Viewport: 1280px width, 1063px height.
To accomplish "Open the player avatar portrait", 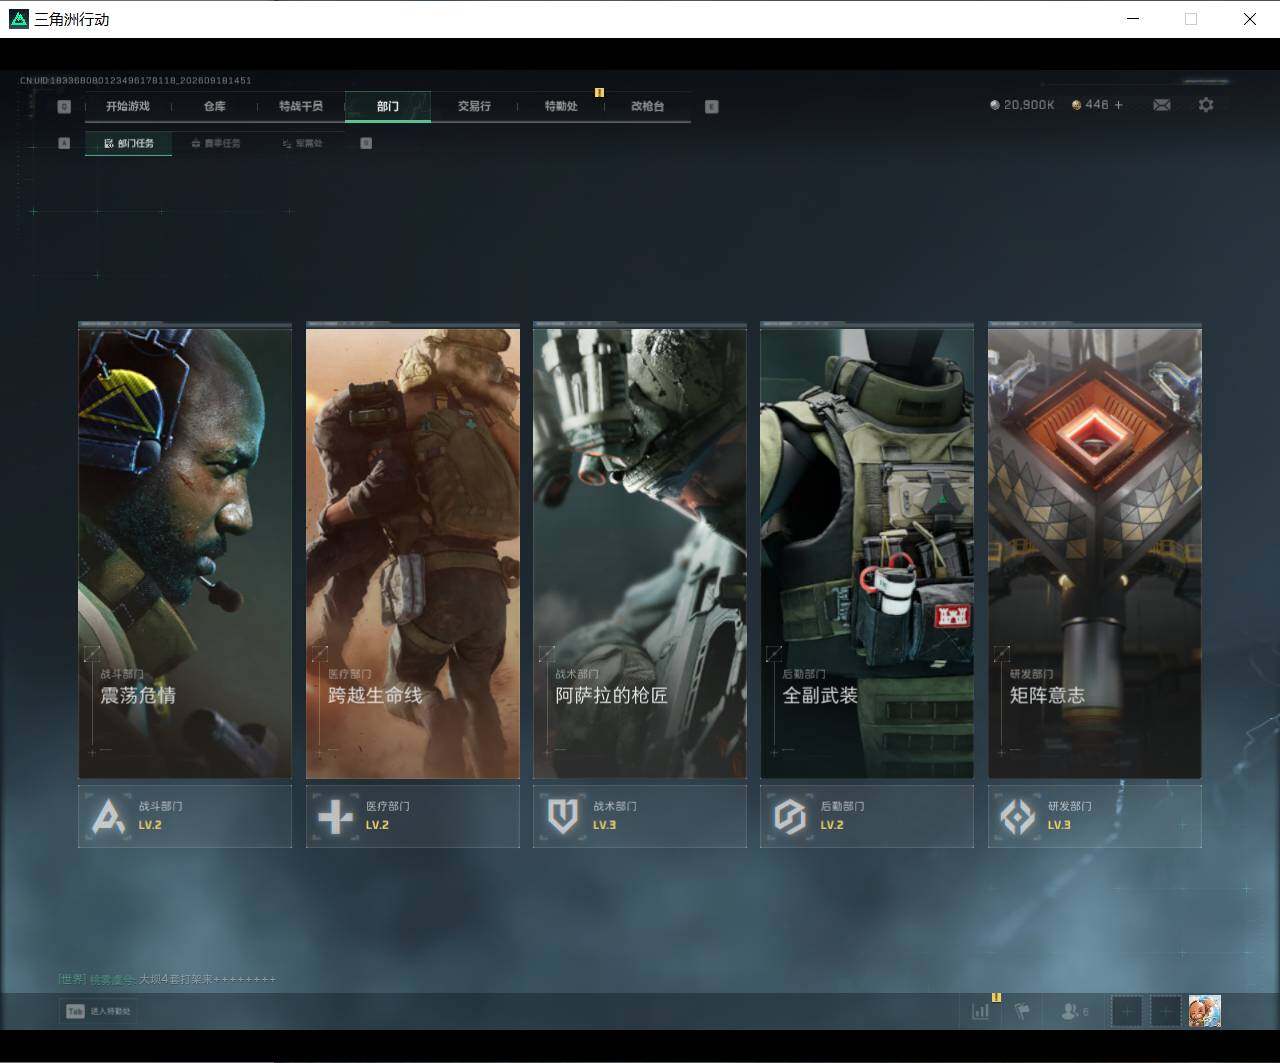I will point(1205,1011).
